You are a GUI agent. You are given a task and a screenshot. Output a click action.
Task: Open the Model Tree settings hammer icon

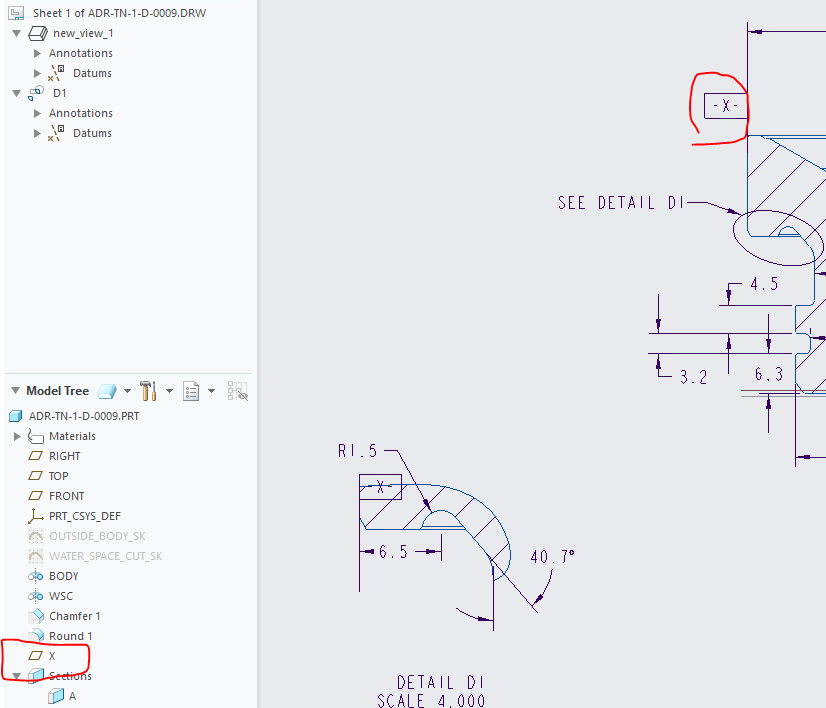point(148,391)
